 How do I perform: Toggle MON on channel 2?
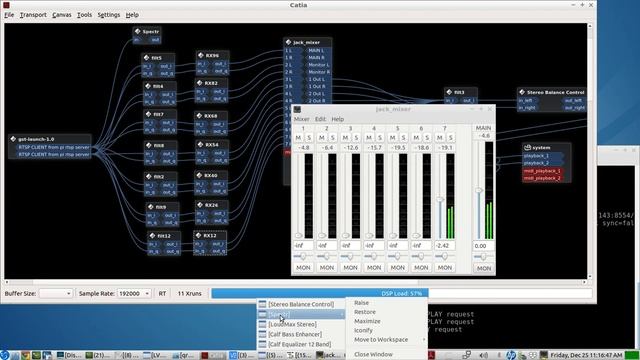coord(327,268)
